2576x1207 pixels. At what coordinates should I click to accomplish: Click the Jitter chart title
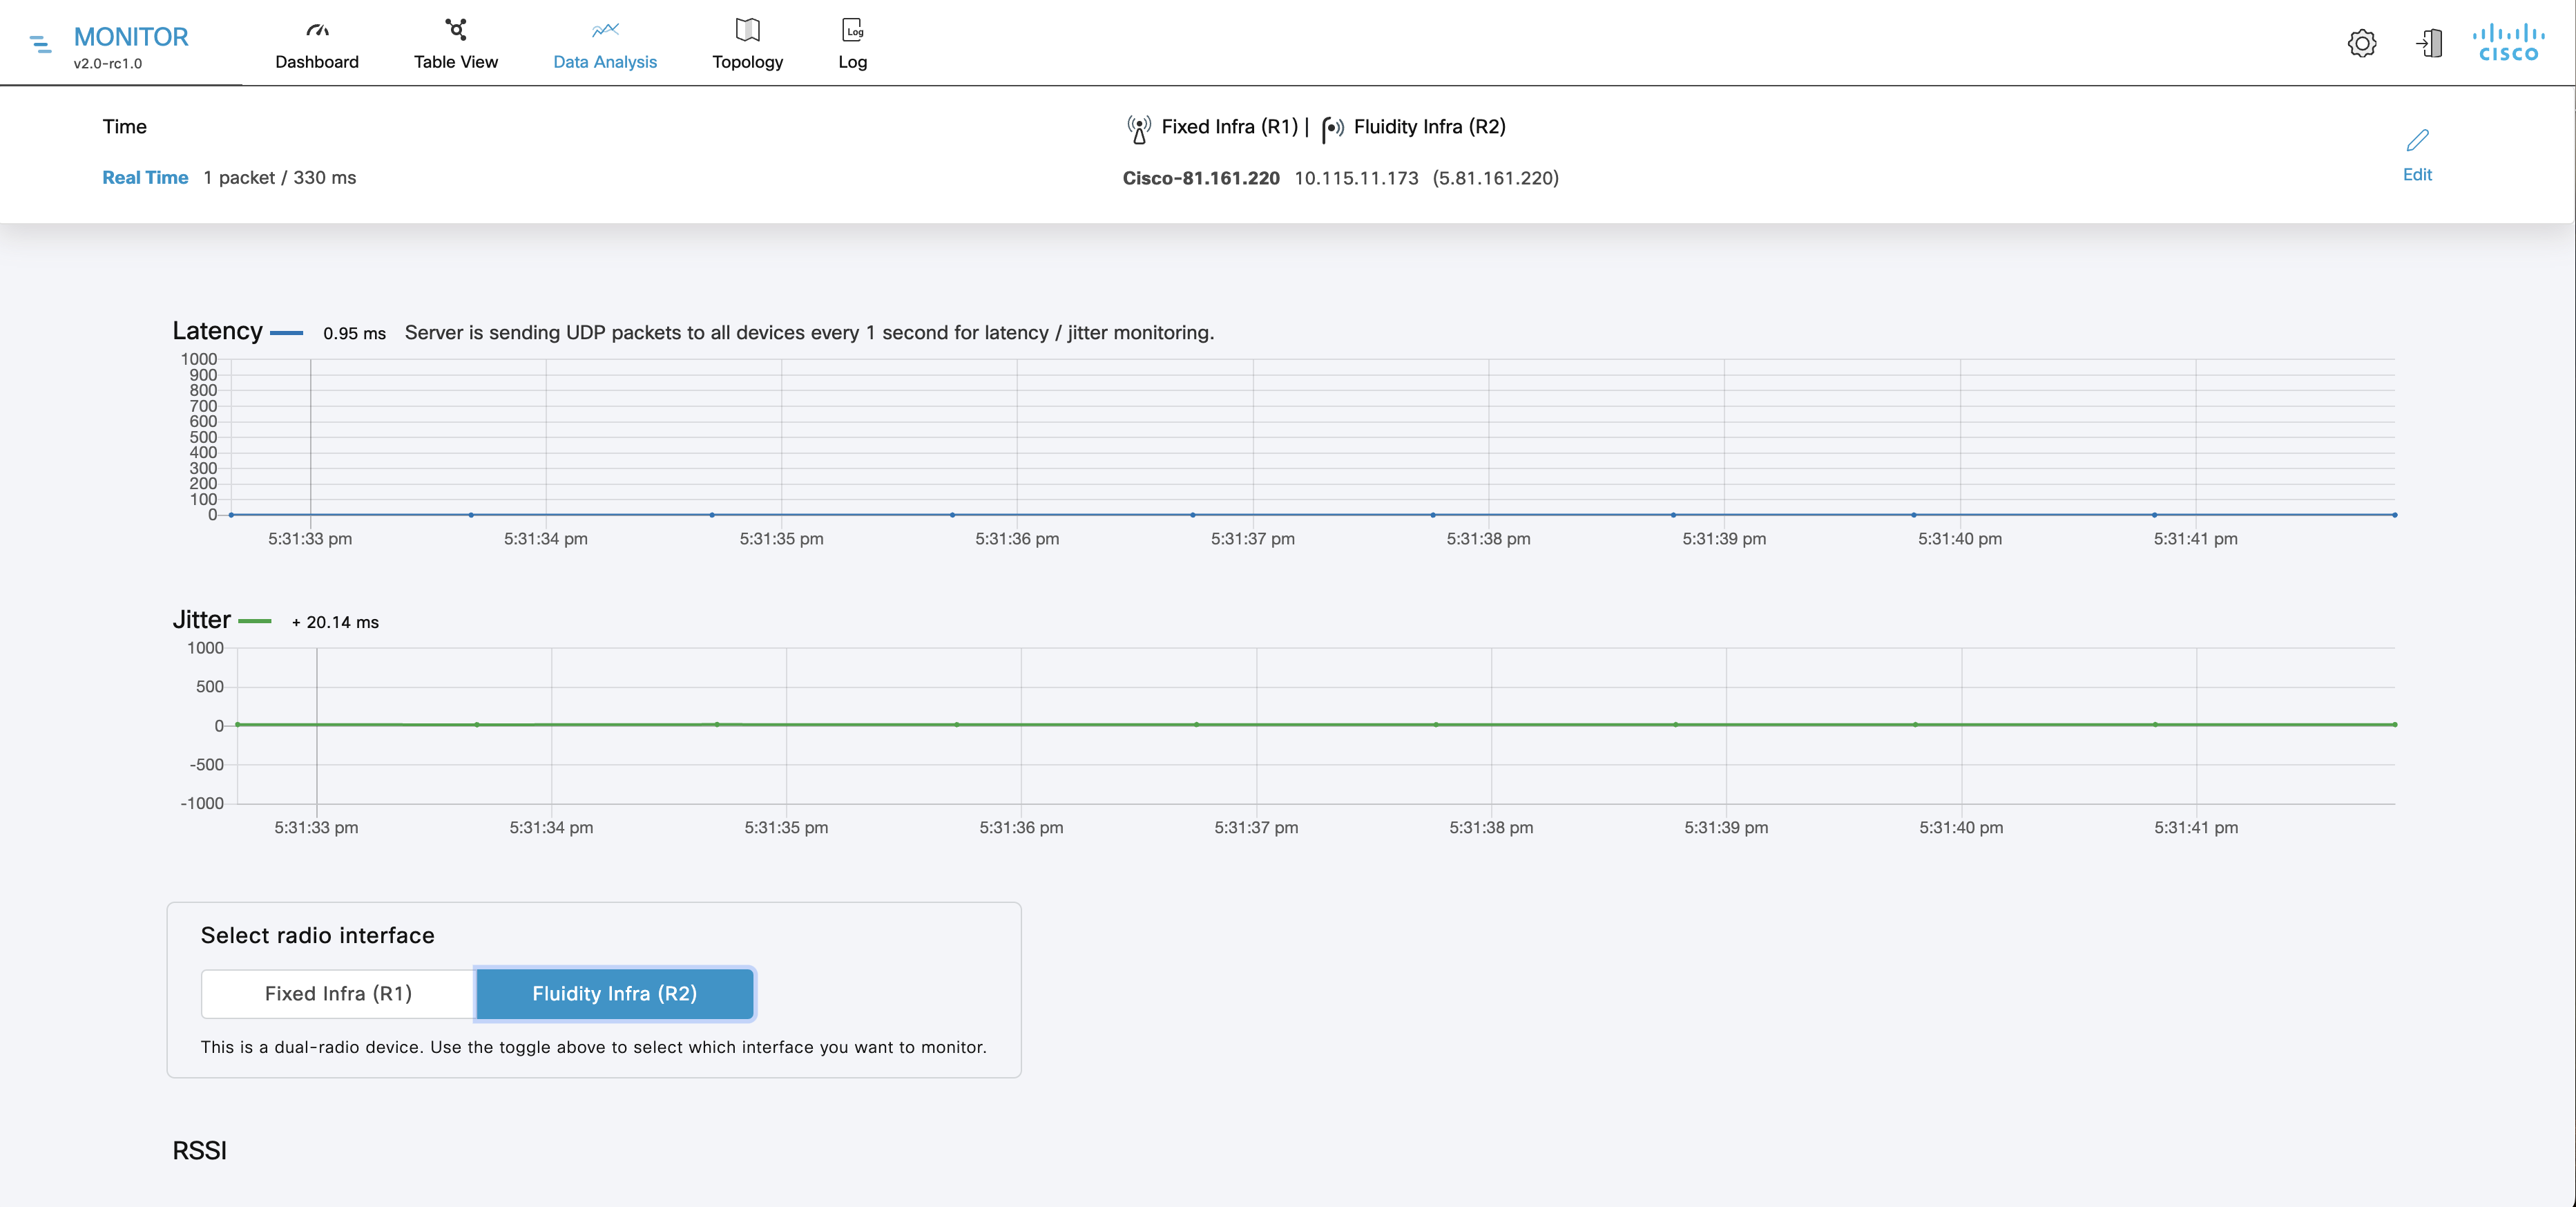click(x=201, y=619)
